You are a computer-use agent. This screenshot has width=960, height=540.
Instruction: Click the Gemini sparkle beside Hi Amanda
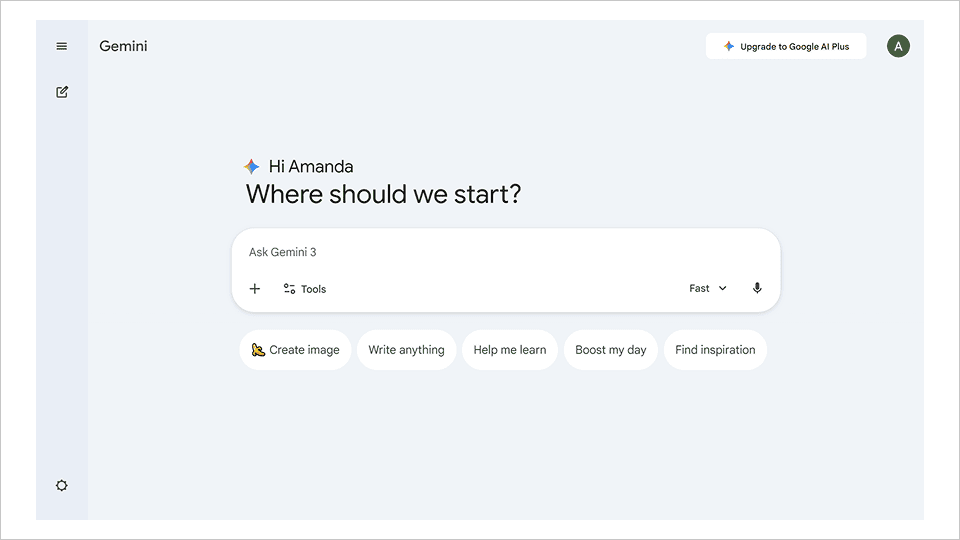pos(252,167)
